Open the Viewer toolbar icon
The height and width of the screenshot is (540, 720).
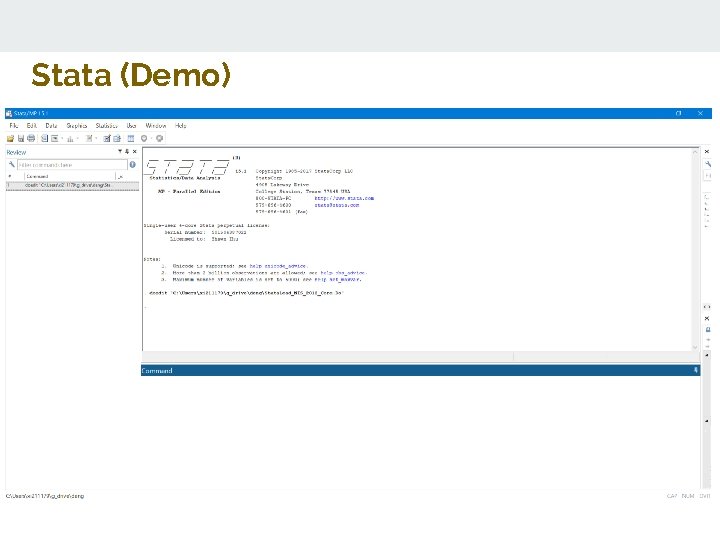[55, 138]
